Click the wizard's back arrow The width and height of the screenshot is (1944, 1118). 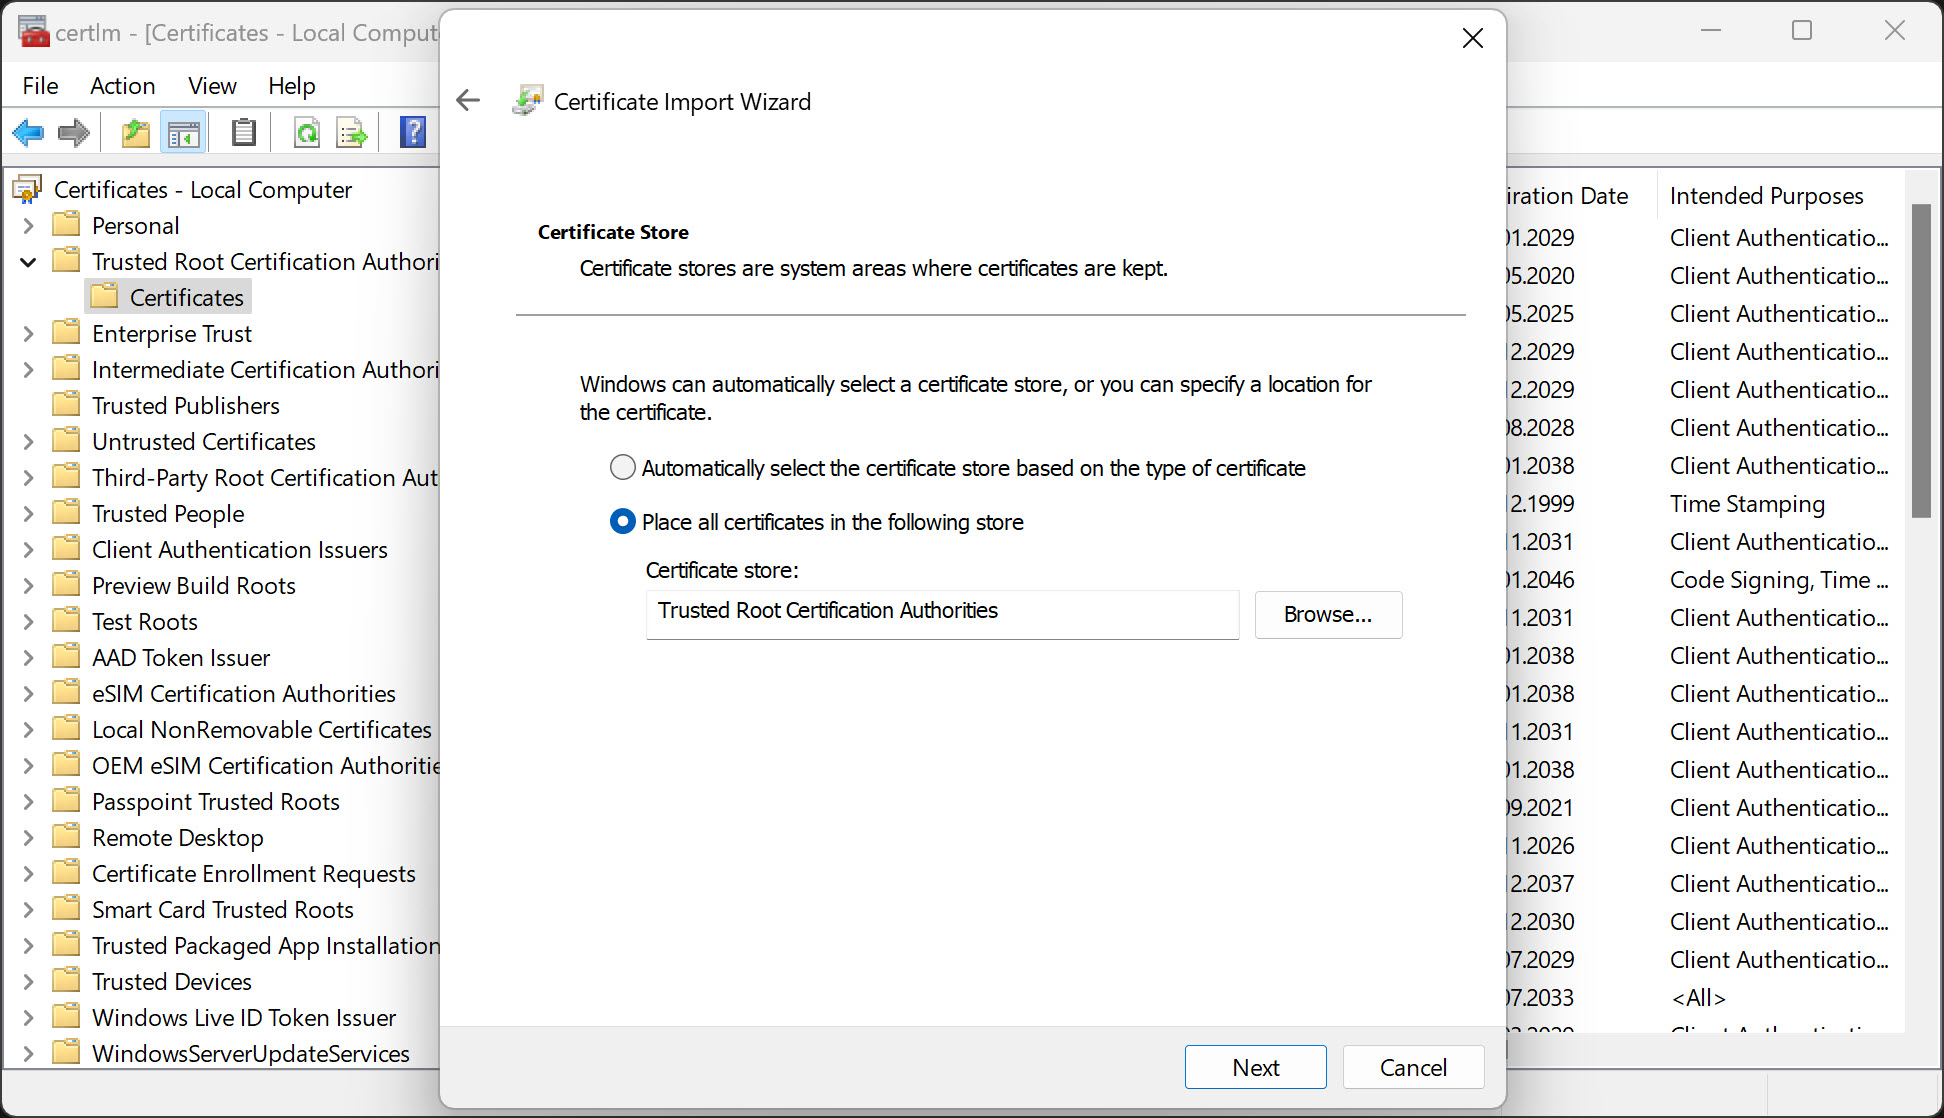point(468,100)
